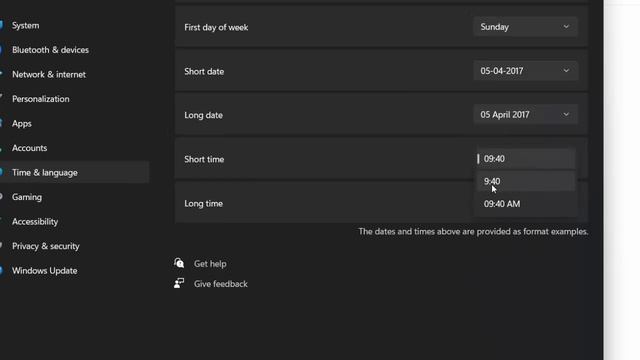Click the format examples note text

pyautogui.click(x=473, y=231)
